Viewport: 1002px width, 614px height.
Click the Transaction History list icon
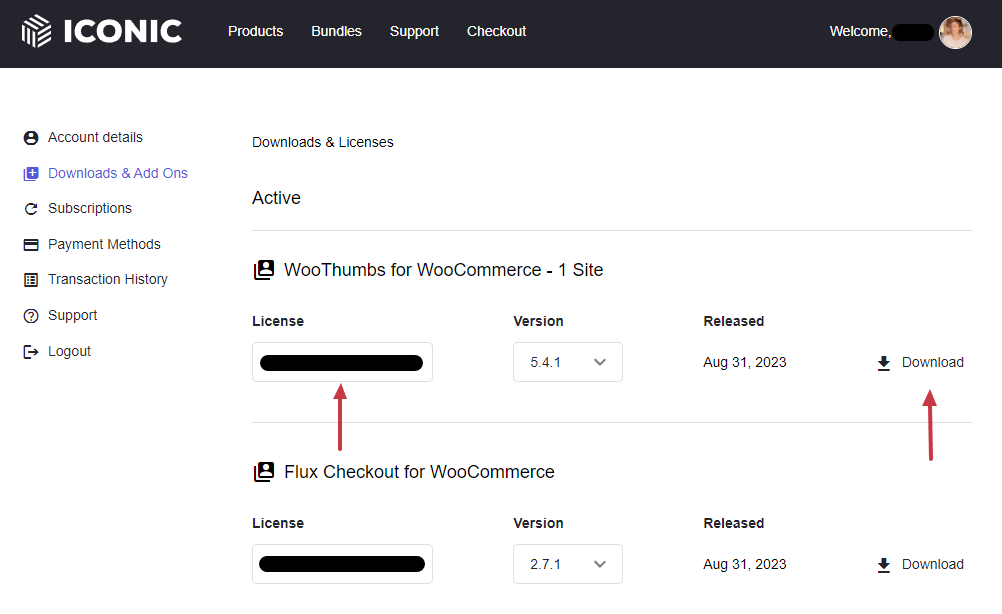click(x=31, y=280)
